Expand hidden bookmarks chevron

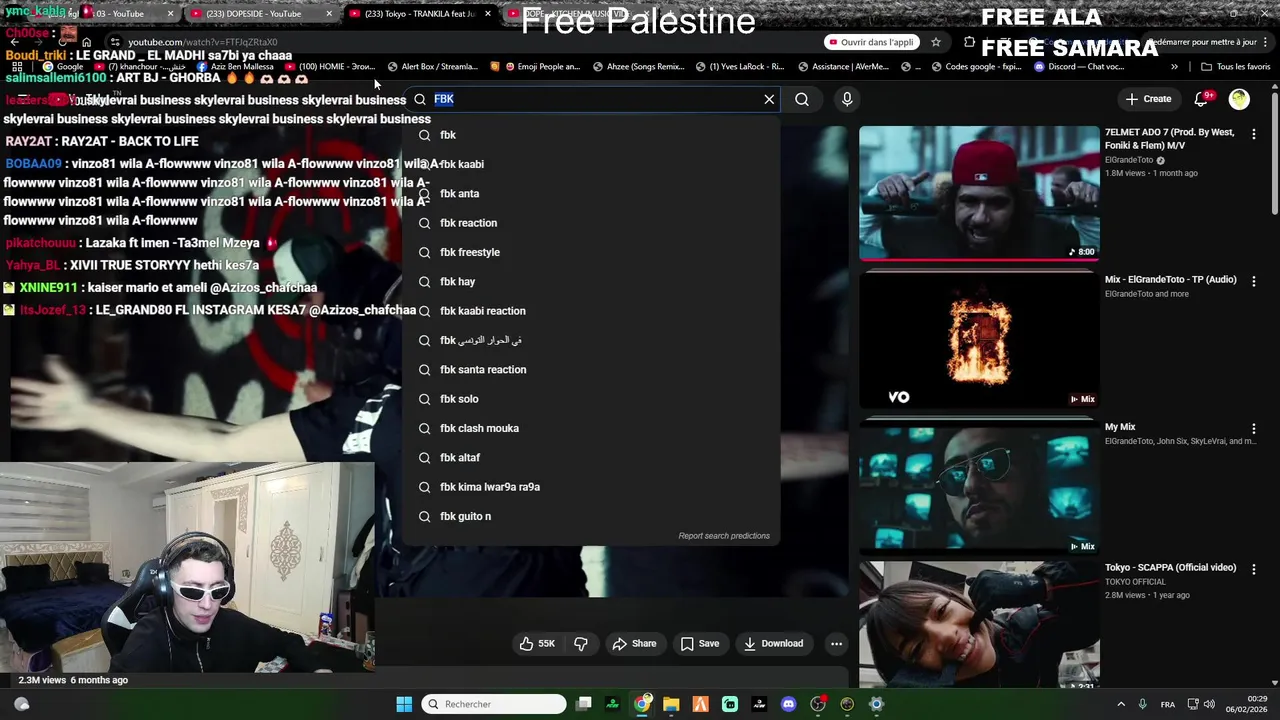tap(1174, 67)
